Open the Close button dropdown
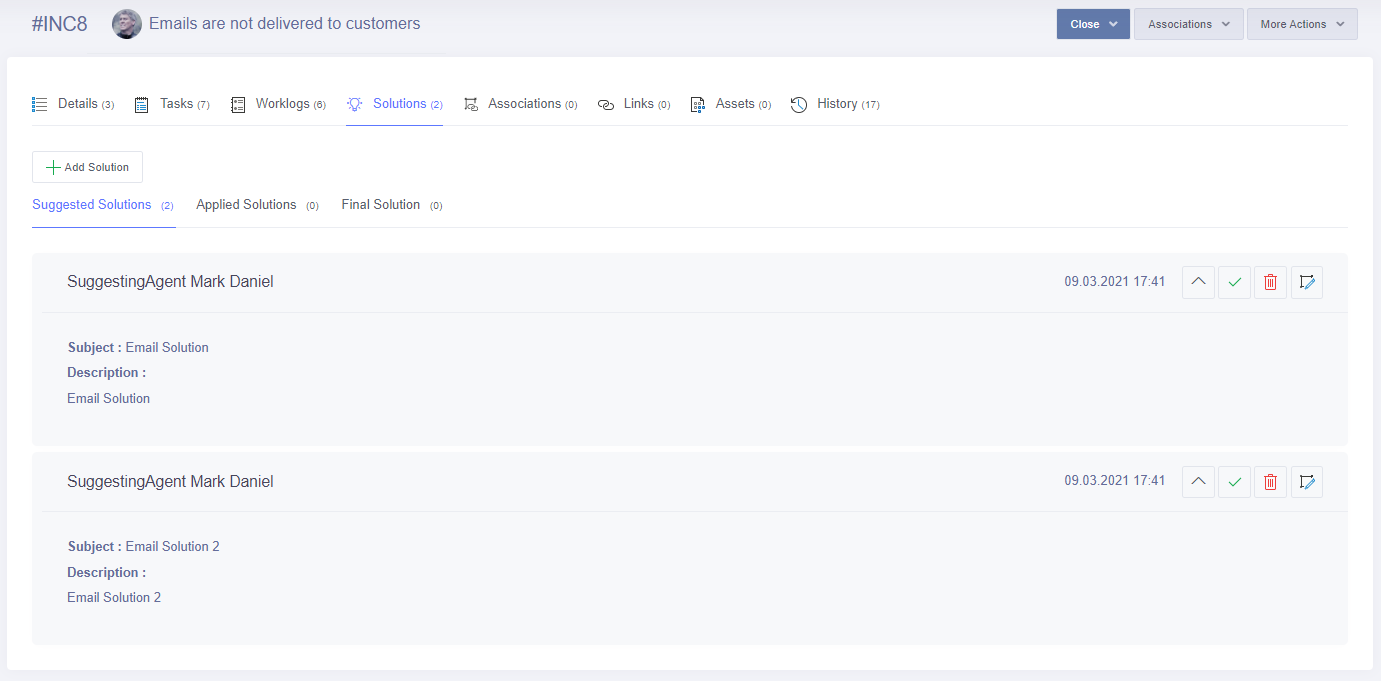 [1092, 24]
